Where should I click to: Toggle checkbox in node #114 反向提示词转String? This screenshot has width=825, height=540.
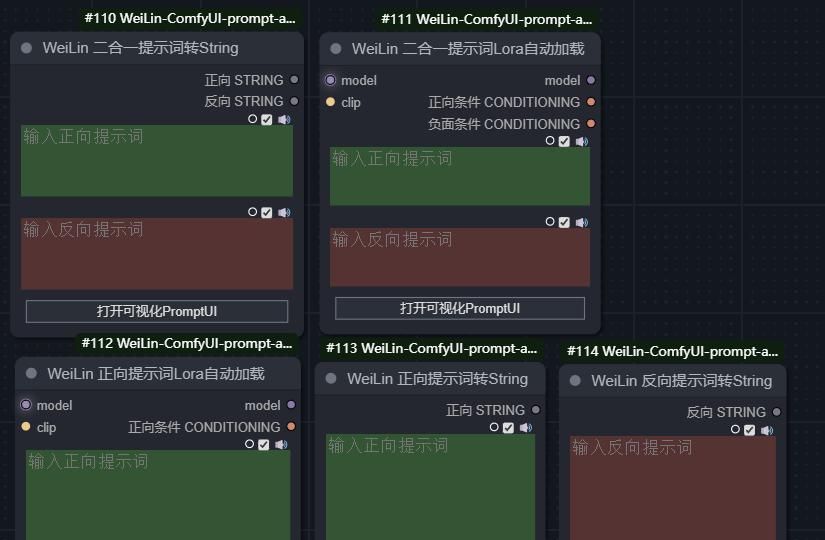(x=749, y=431)
